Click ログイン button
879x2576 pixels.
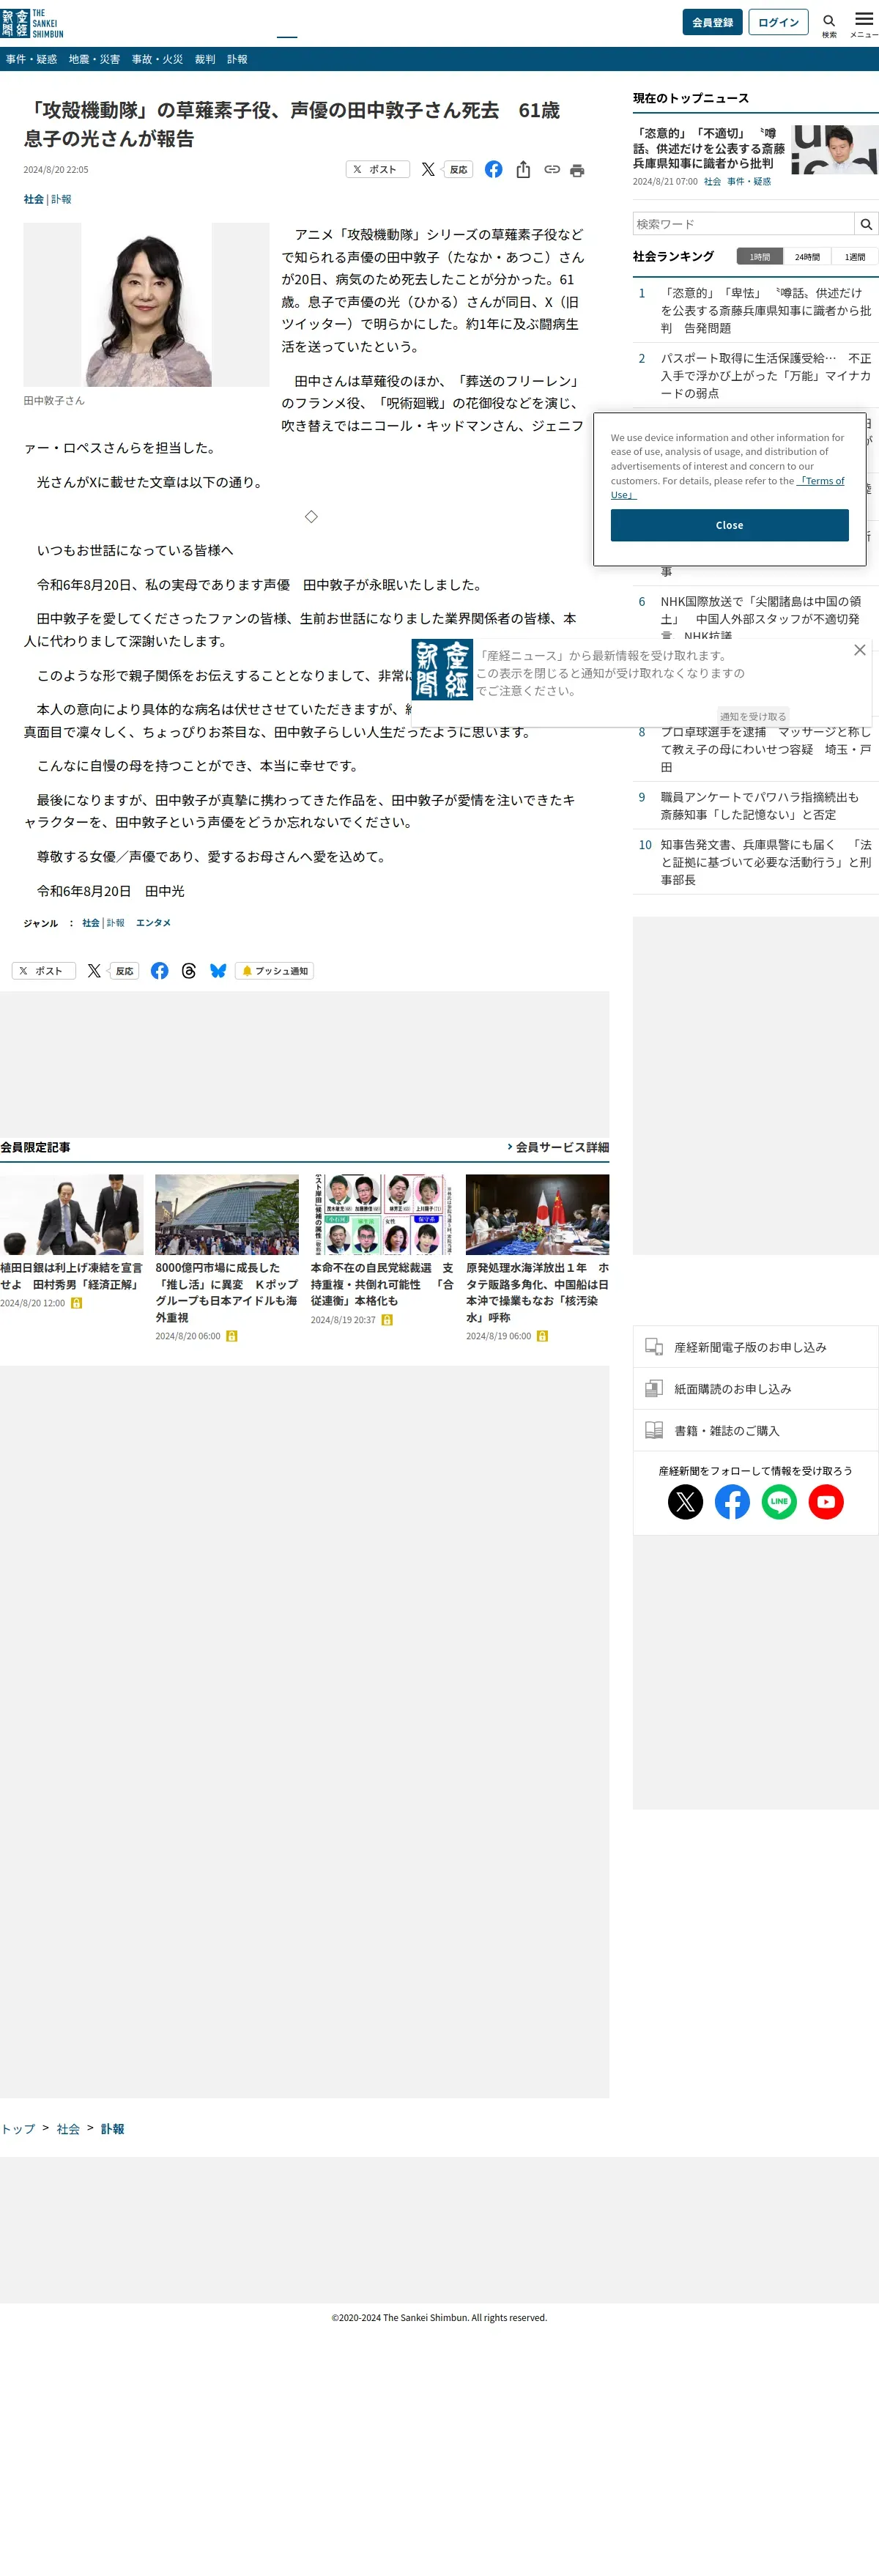click(x=778, y=22)
